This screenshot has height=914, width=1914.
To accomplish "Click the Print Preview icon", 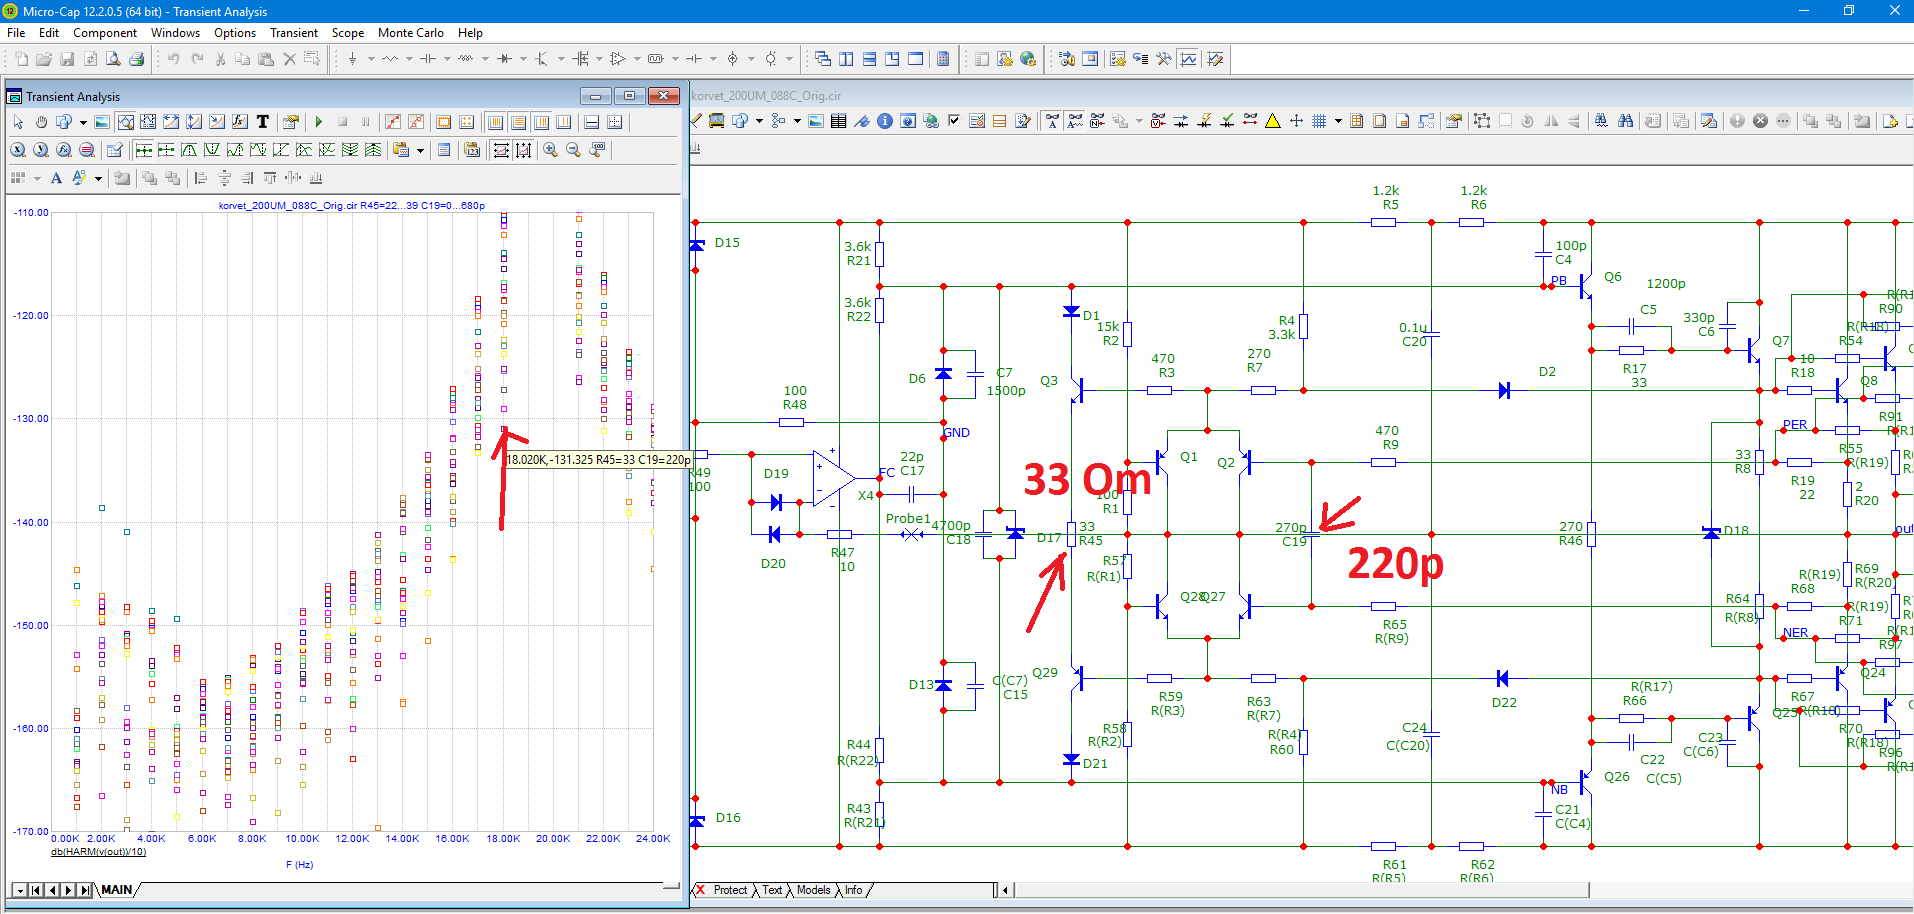I will (x=113, y=59).
